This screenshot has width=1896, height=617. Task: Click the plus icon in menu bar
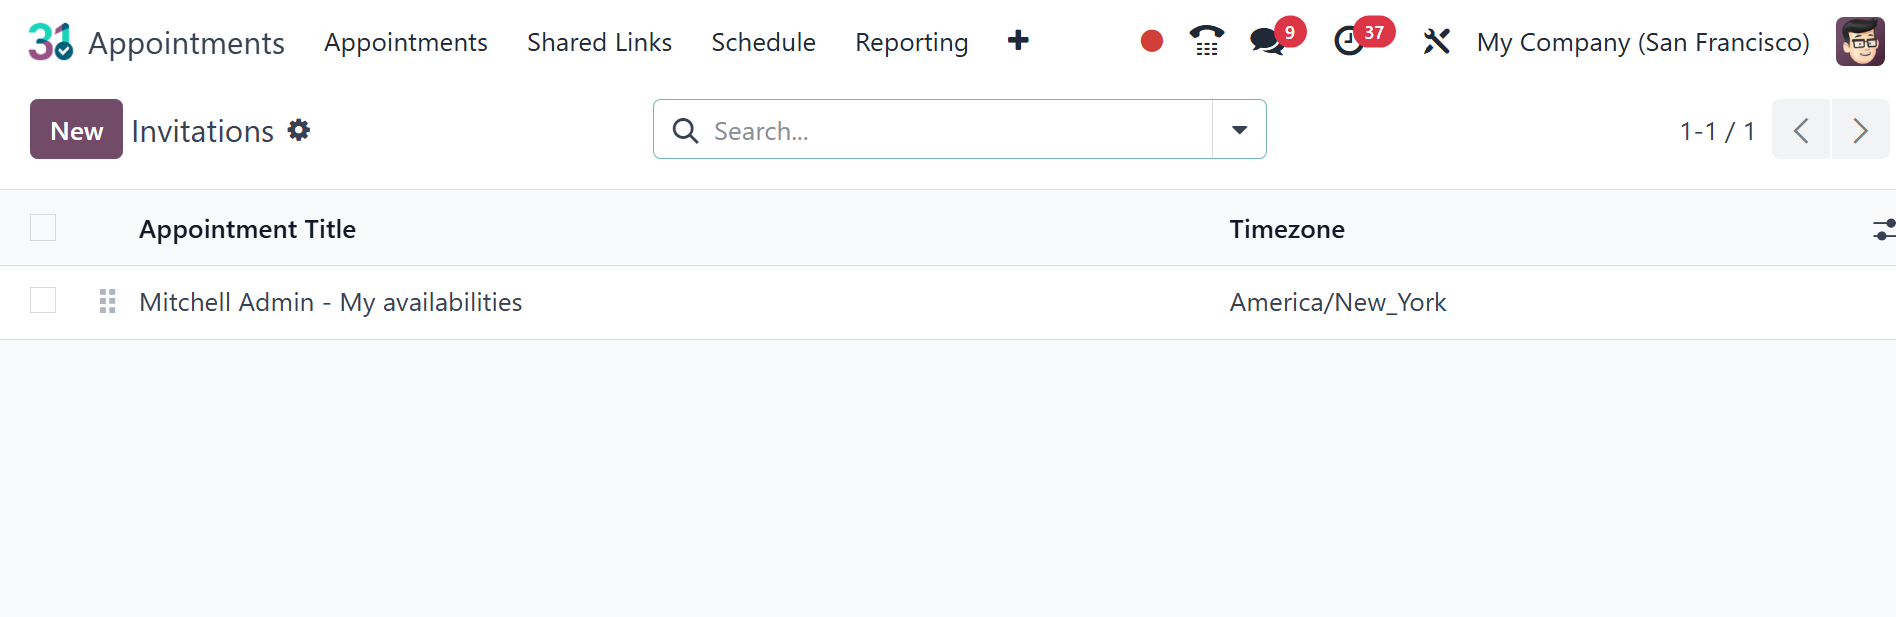coord(1018,41)
